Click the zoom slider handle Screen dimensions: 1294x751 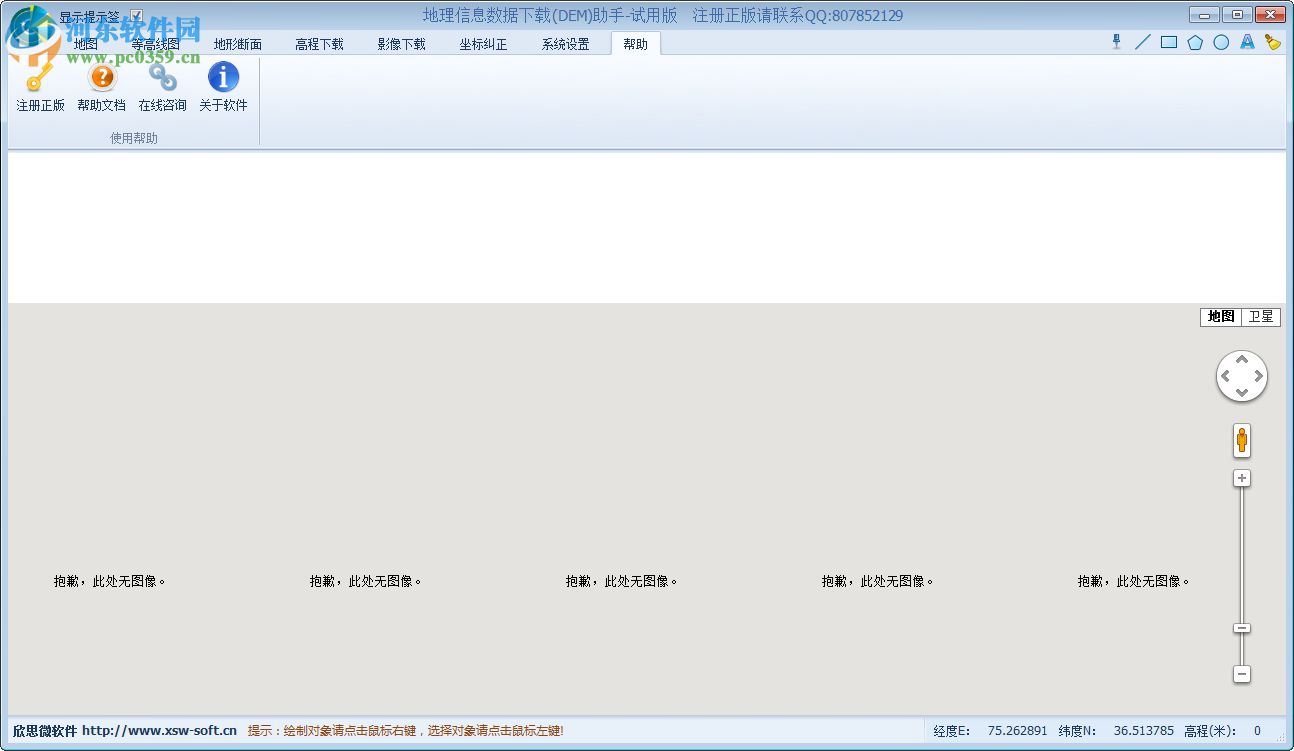point(1242,628)
